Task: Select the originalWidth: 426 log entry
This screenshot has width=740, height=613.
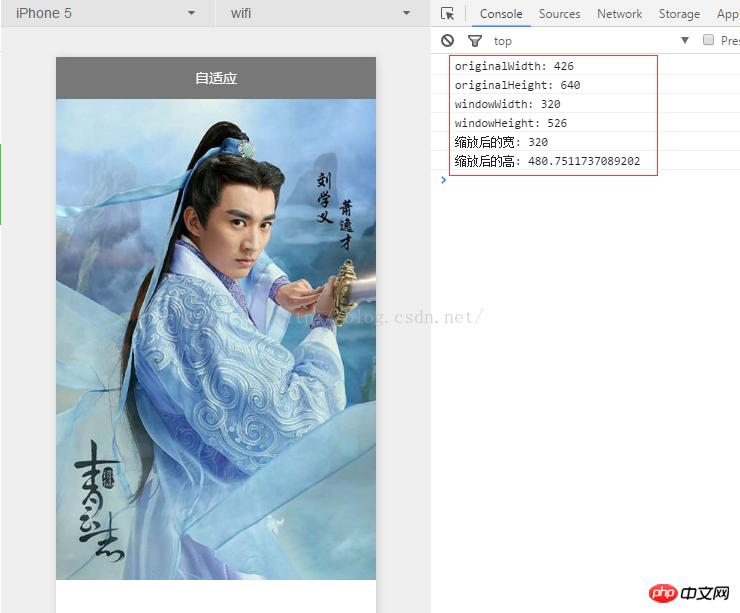Action: click(x=514, y=66)
